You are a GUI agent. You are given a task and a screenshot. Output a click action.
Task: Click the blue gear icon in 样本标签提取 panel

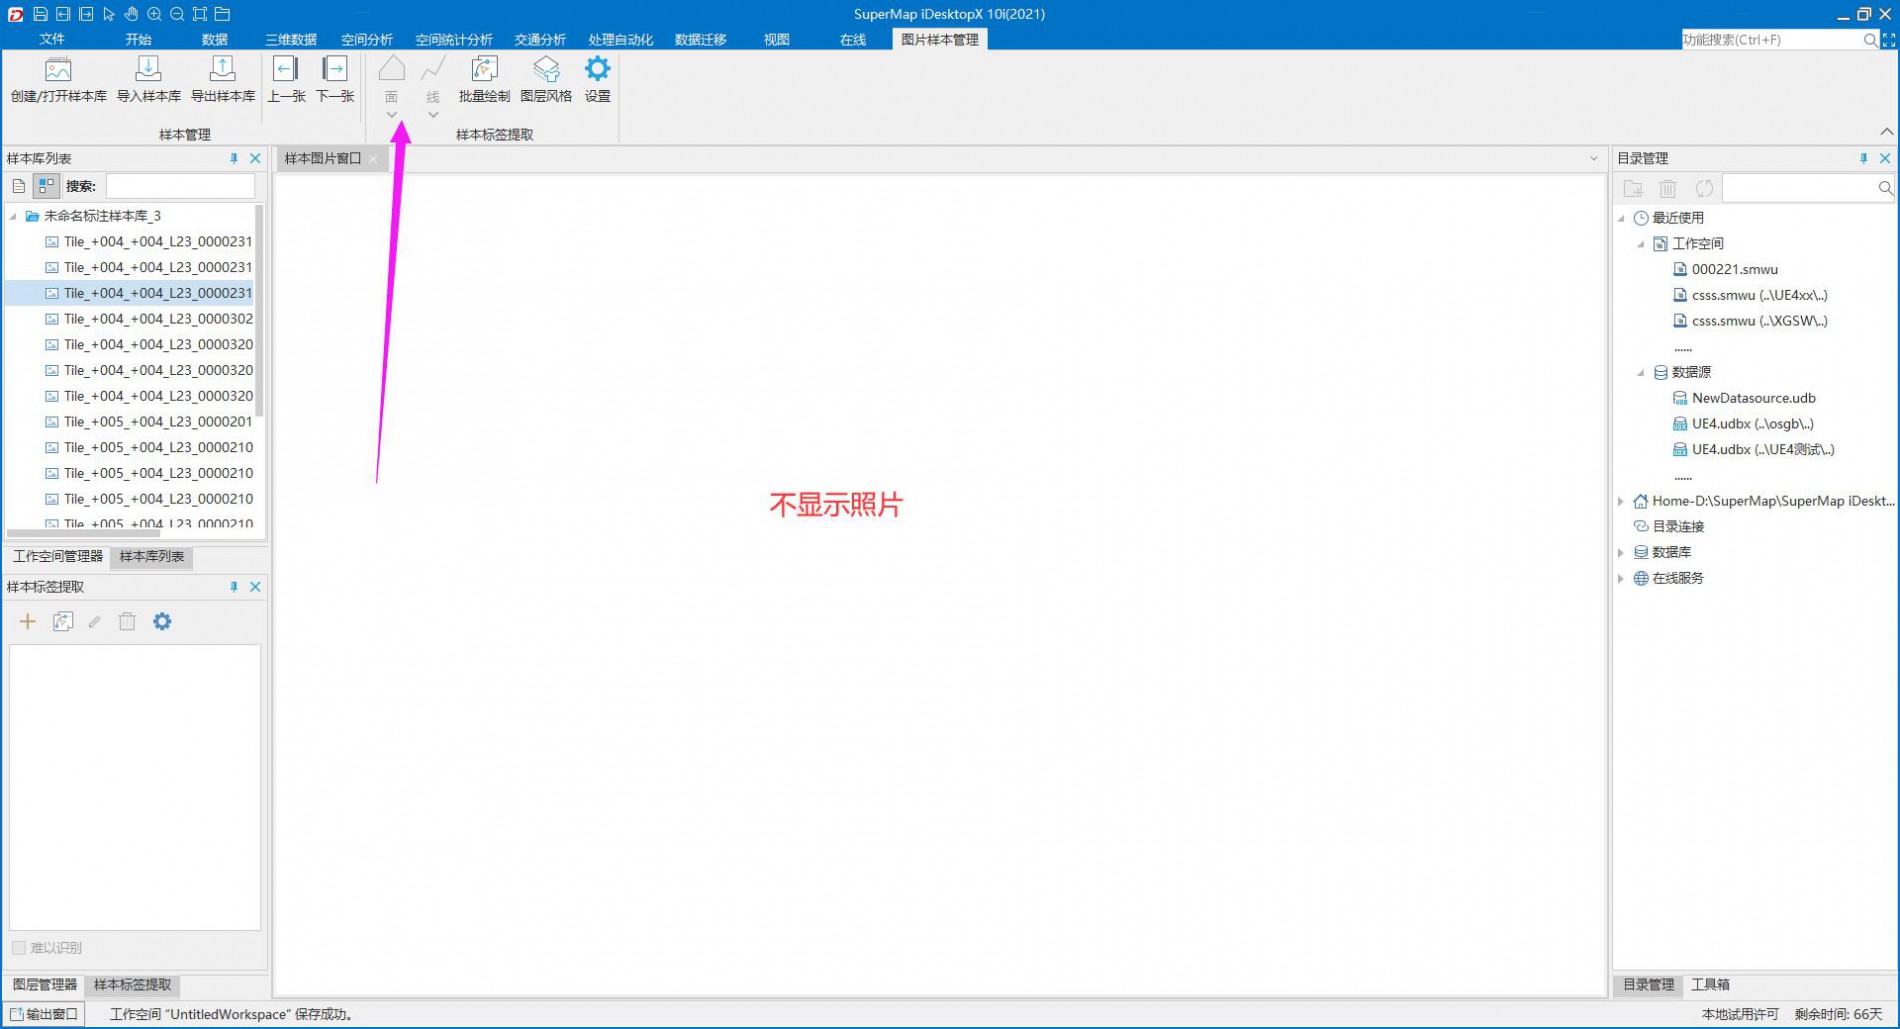[162, 622]
